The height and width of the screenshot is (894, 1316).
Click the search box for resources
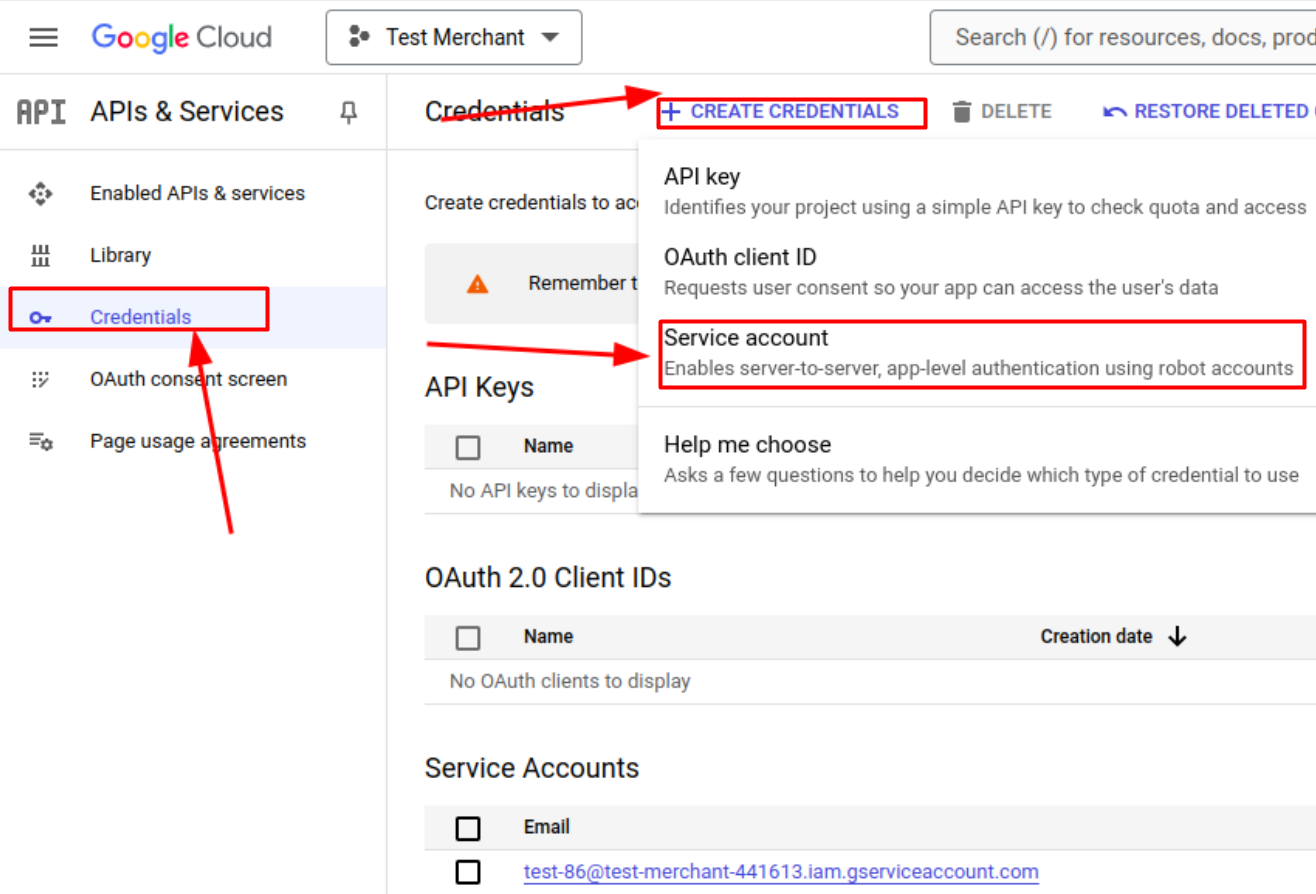point(1123,38)
